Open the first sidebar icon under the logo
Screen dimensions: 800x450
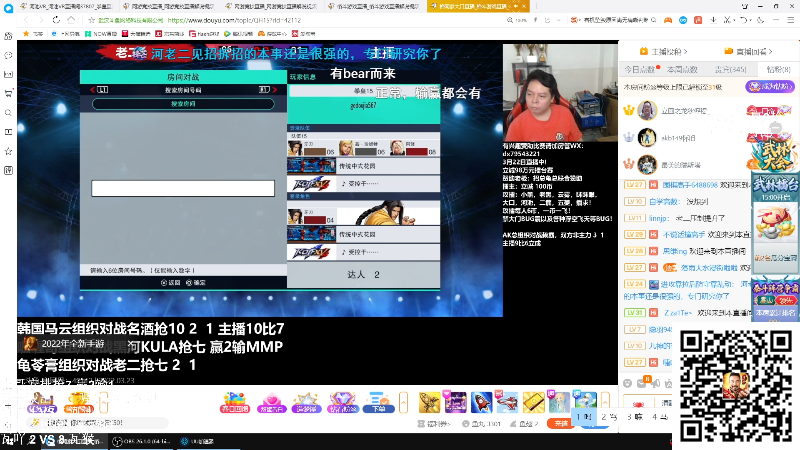point(8,36)
